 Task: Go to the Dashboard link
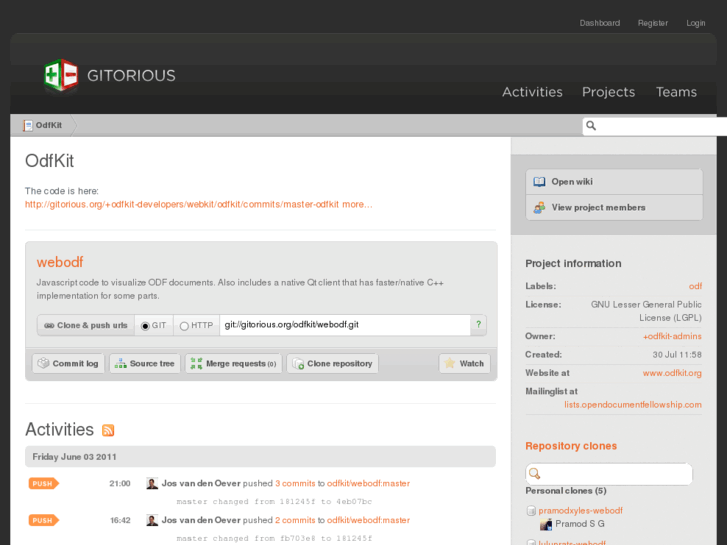(599, 23)
